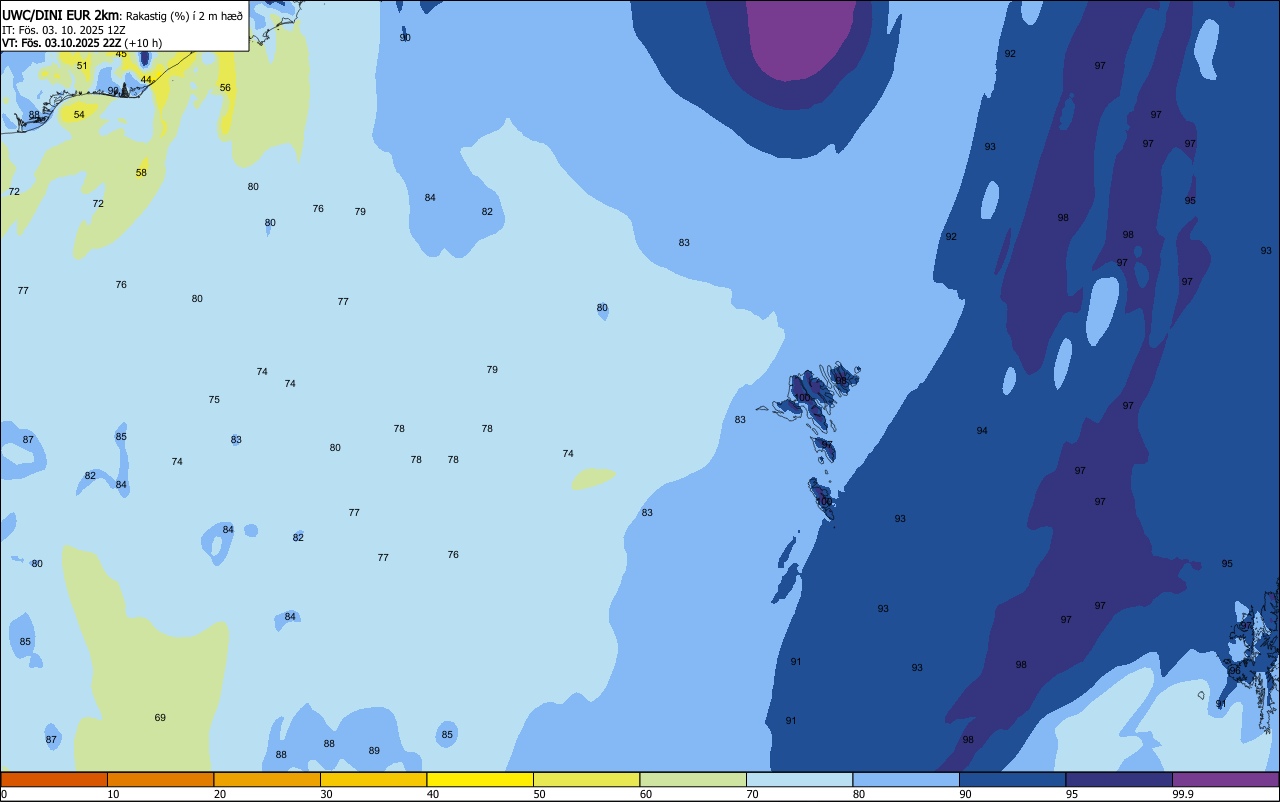Click the 95–99.9 indigo legend swatch
The image size is (1280, 802).
click(x=1119, y=779)
